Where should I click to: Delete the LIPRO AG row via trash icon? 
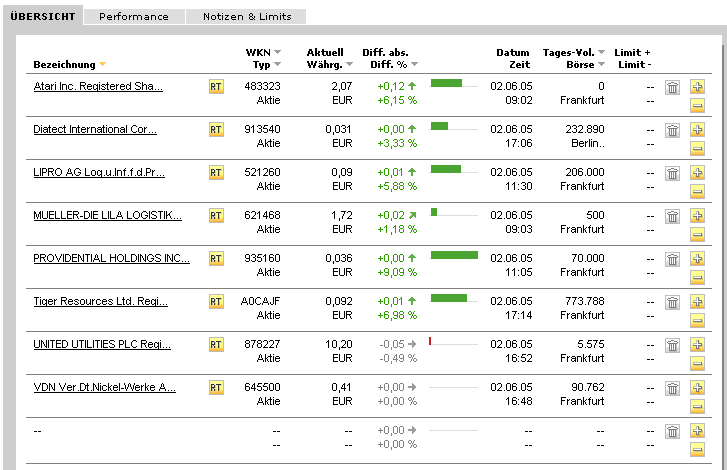pyautogui.click(x=672, y=173)
